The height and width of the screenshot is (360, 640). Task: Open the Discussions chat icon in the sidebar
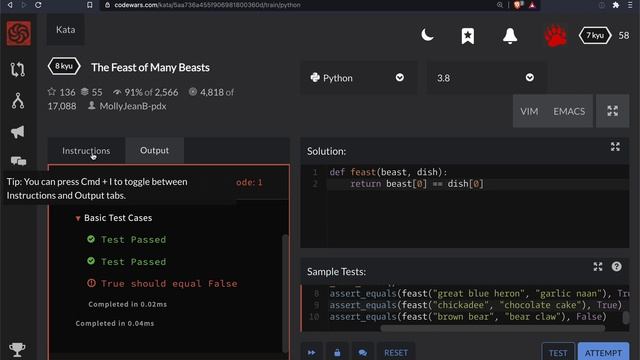click(x=18, y=161)
